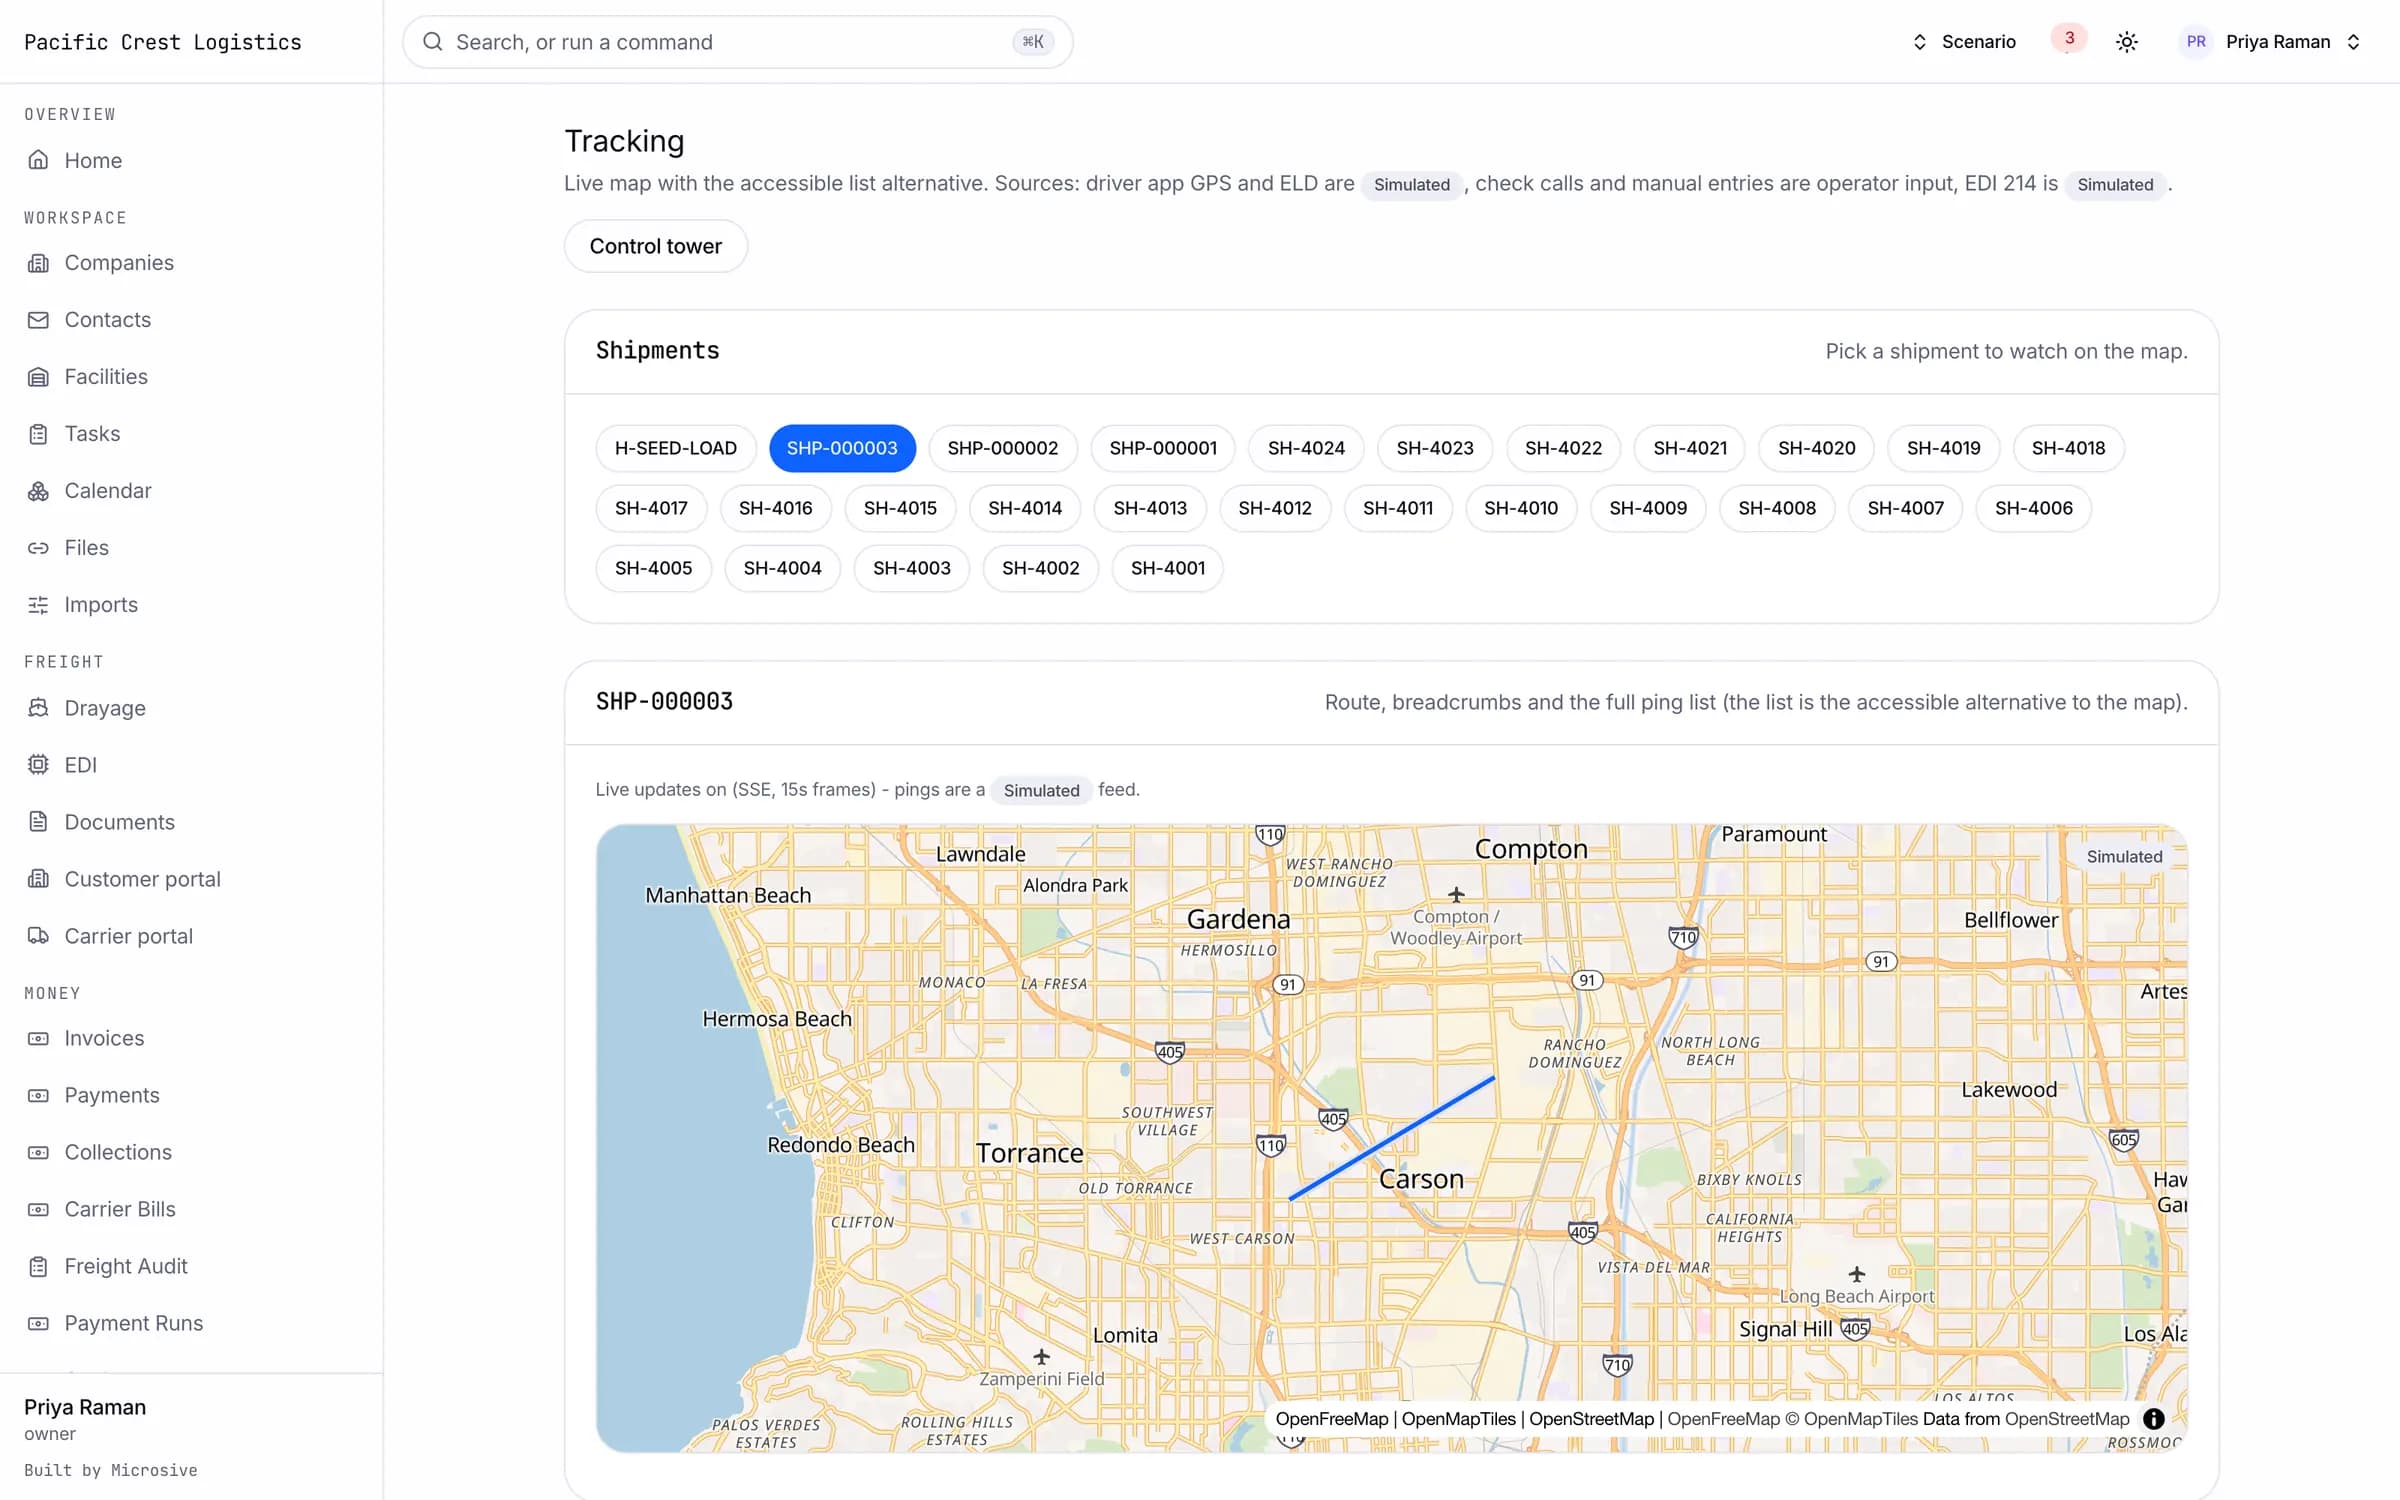
Task: Click the Calendar icon in the sidebar
Action: tap(38, 490)
